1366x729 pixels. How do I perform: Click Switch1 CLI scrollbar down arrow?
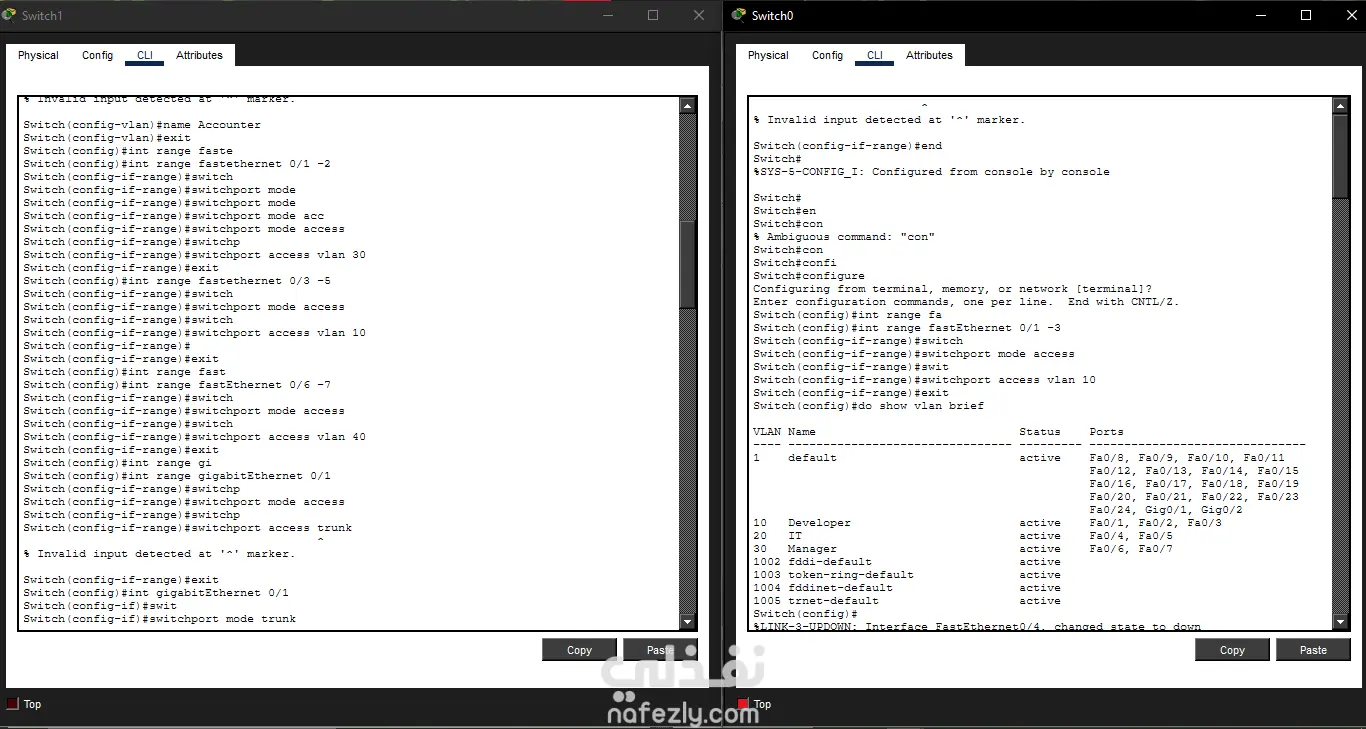pyautogui.click(x=687, y=620)
